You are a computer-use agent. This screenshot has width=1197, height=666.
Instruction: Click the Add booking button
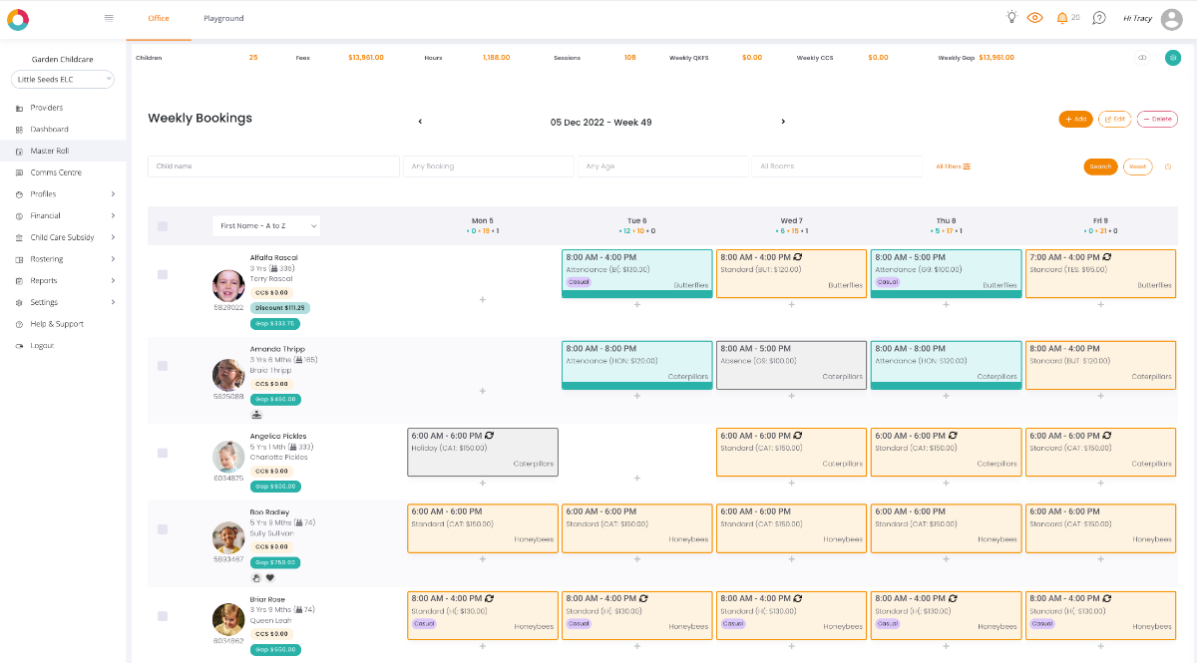pyautogui.click(x=1076, y=119)
